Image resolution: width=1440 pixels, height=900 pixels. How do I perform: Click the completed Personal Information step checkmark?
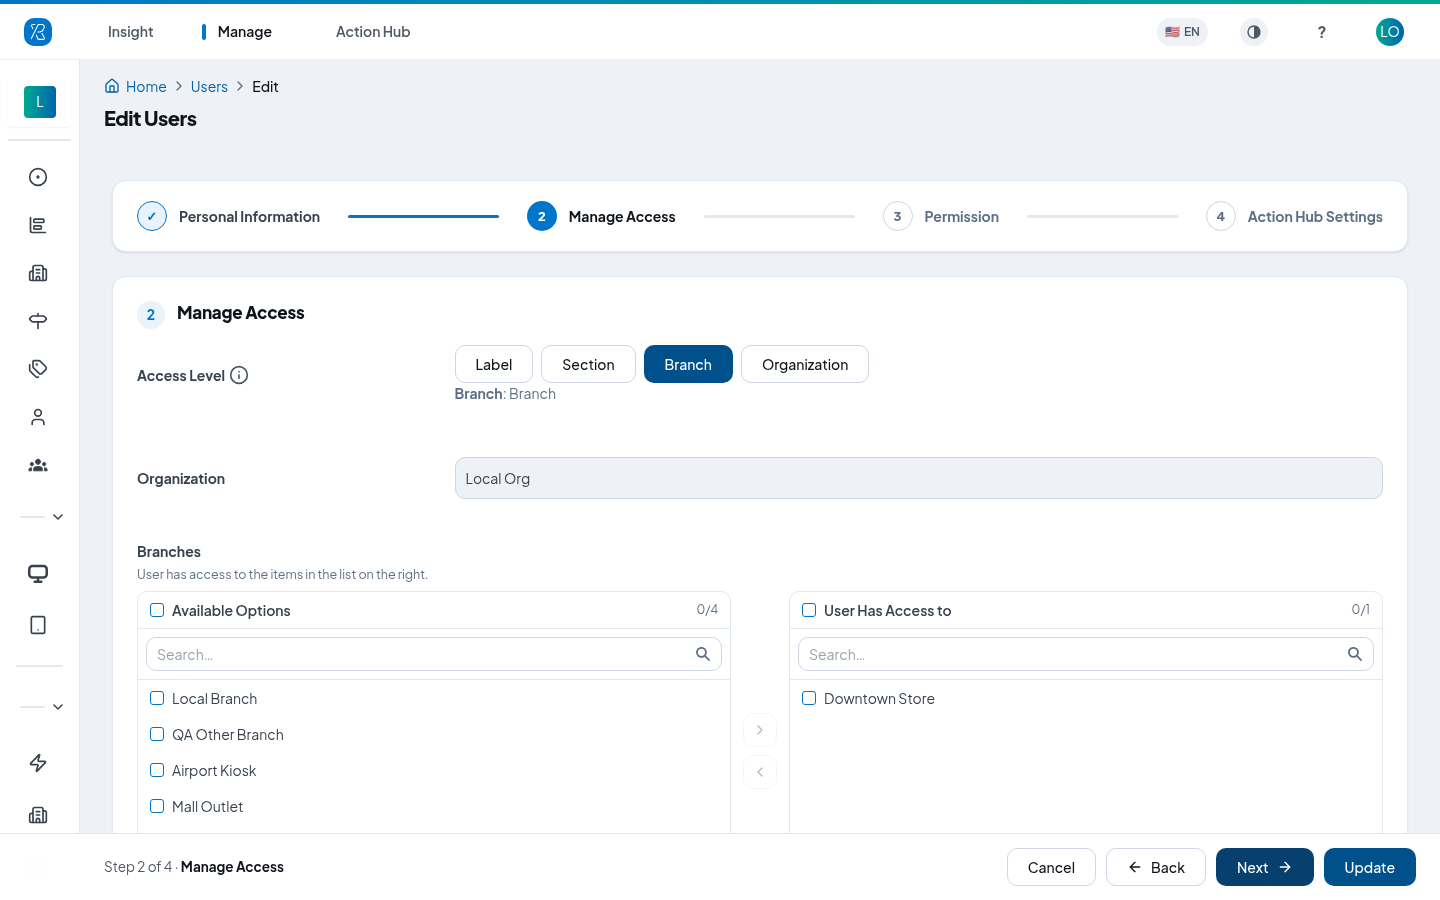(152, 216)
